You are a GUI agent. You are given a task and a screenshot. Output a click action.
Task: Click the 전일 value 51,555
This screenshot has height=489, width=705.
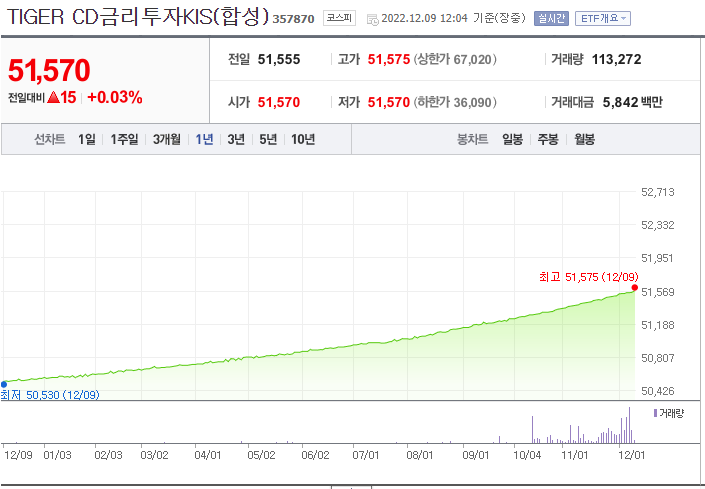279,59
